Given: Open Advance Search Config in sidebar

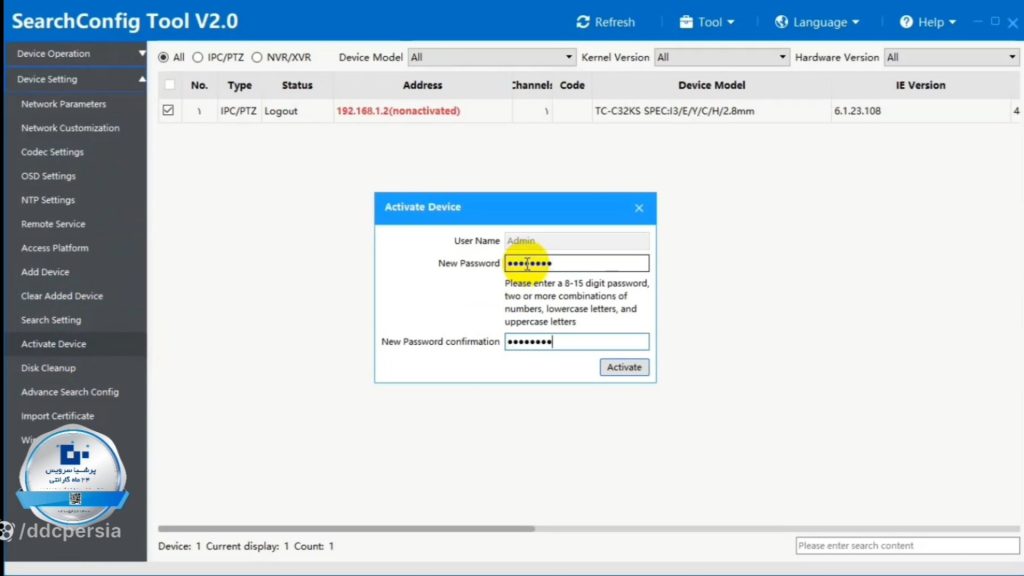Looking at the screenshot, I should pos(70,392).
